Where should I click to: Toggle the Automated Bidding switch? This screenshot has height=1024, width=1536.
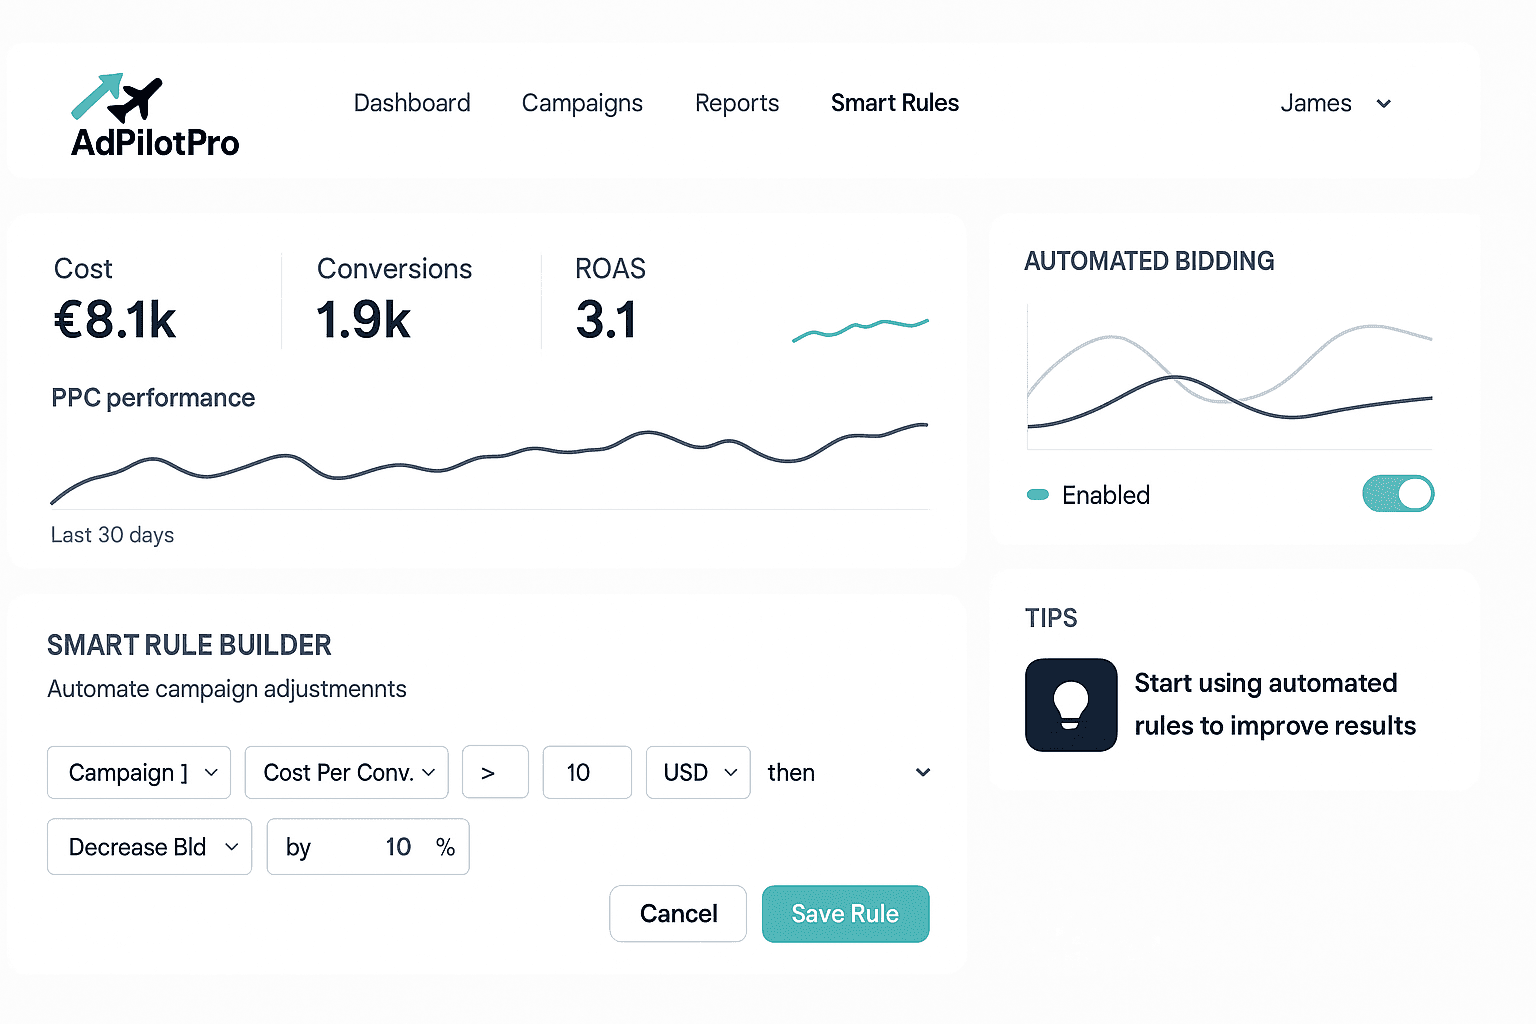tap(1398, 494)
